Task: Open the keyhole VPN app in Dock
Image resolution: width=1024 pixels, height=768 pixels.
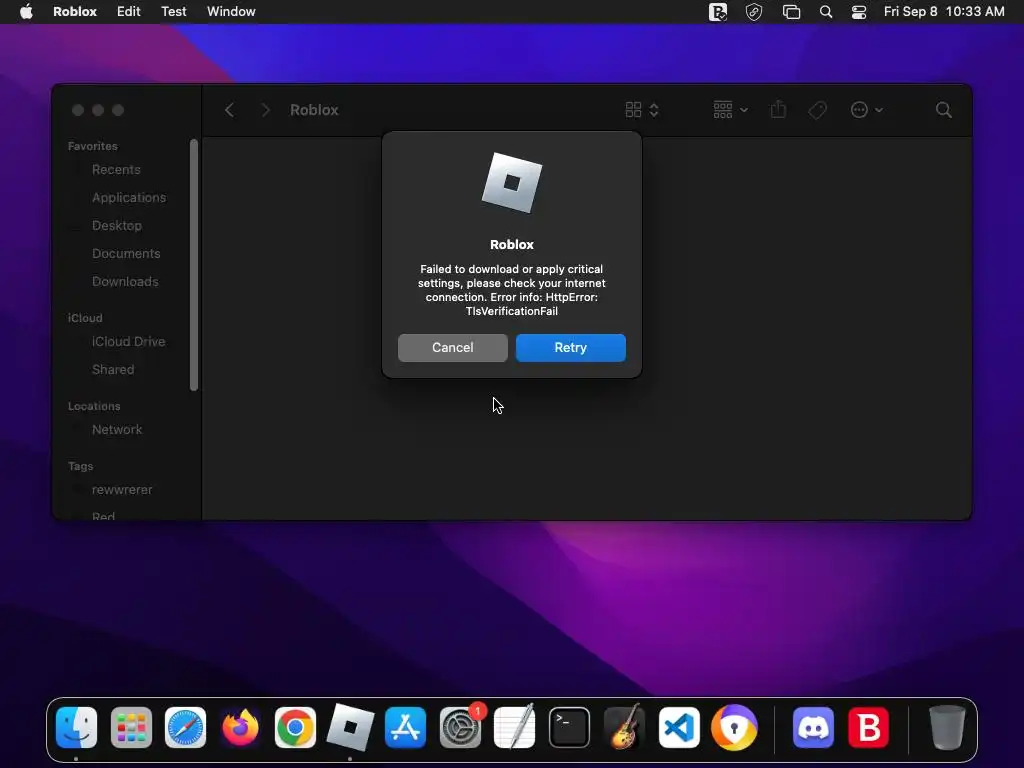Action: pos(734,728)
